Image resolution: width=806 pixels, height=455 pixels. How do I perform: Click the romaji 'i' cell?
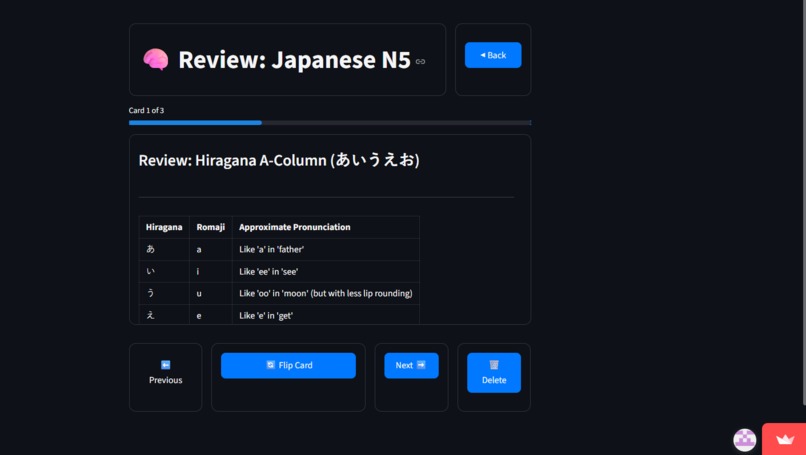pyautogui.click(x=211, y=271)
